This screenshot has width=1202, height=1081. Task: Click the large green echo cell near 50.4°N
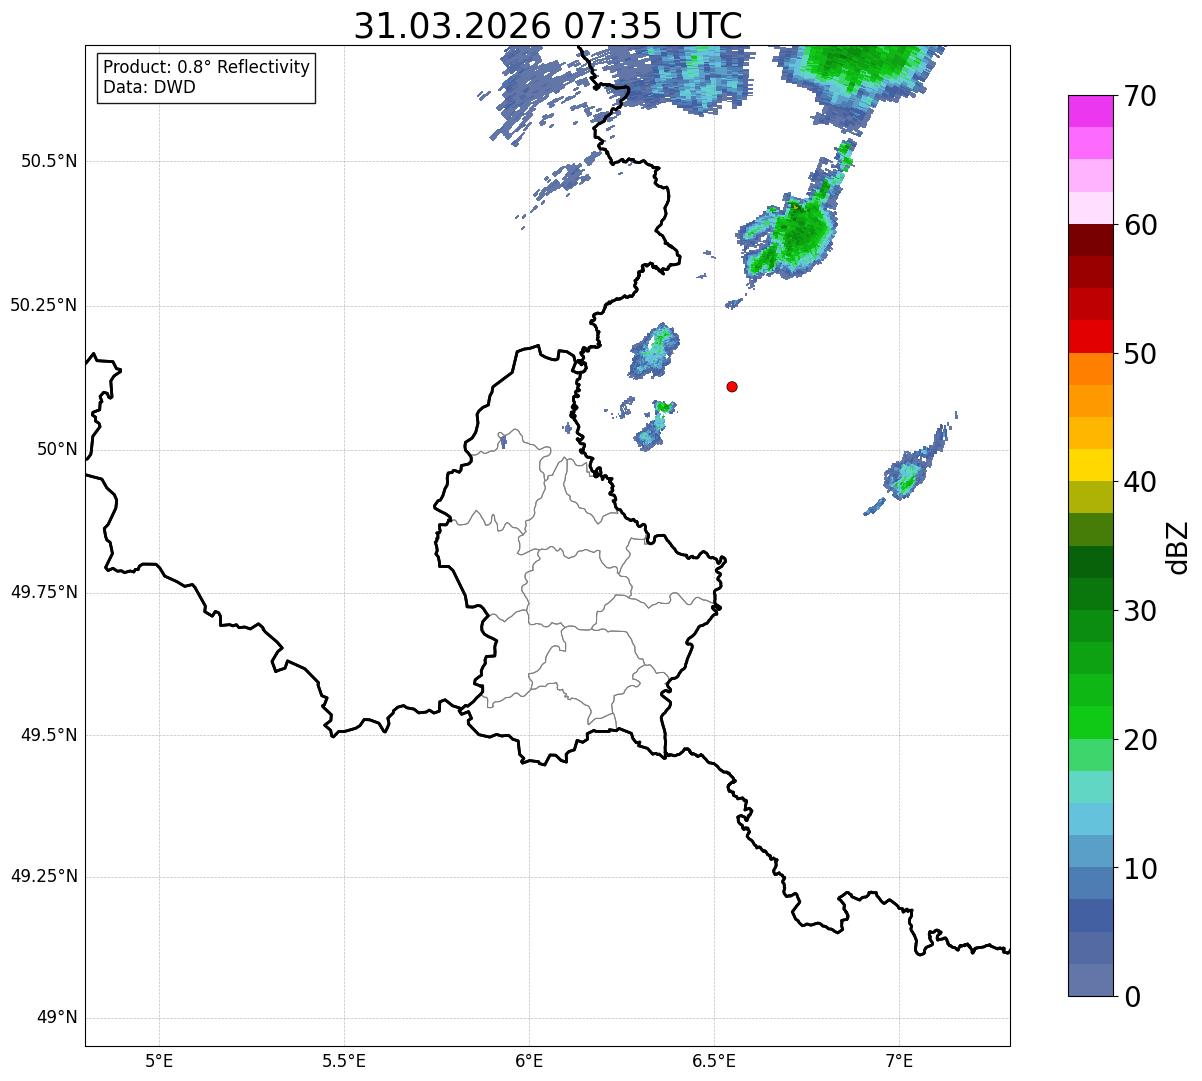(792, 234)
